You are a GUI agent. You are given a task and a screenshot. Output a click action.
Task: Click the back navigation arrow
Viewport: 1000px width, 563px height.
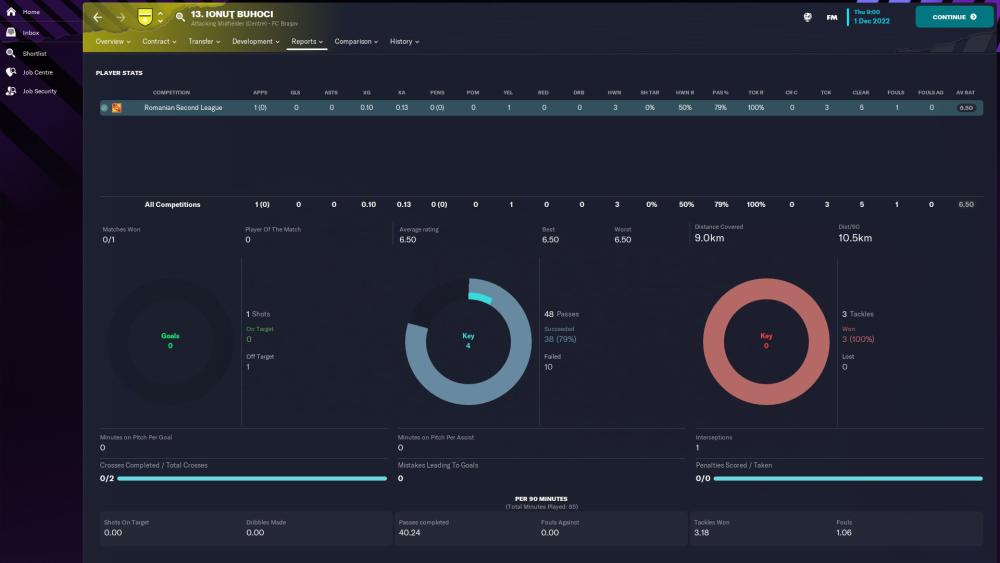[98, 17]
